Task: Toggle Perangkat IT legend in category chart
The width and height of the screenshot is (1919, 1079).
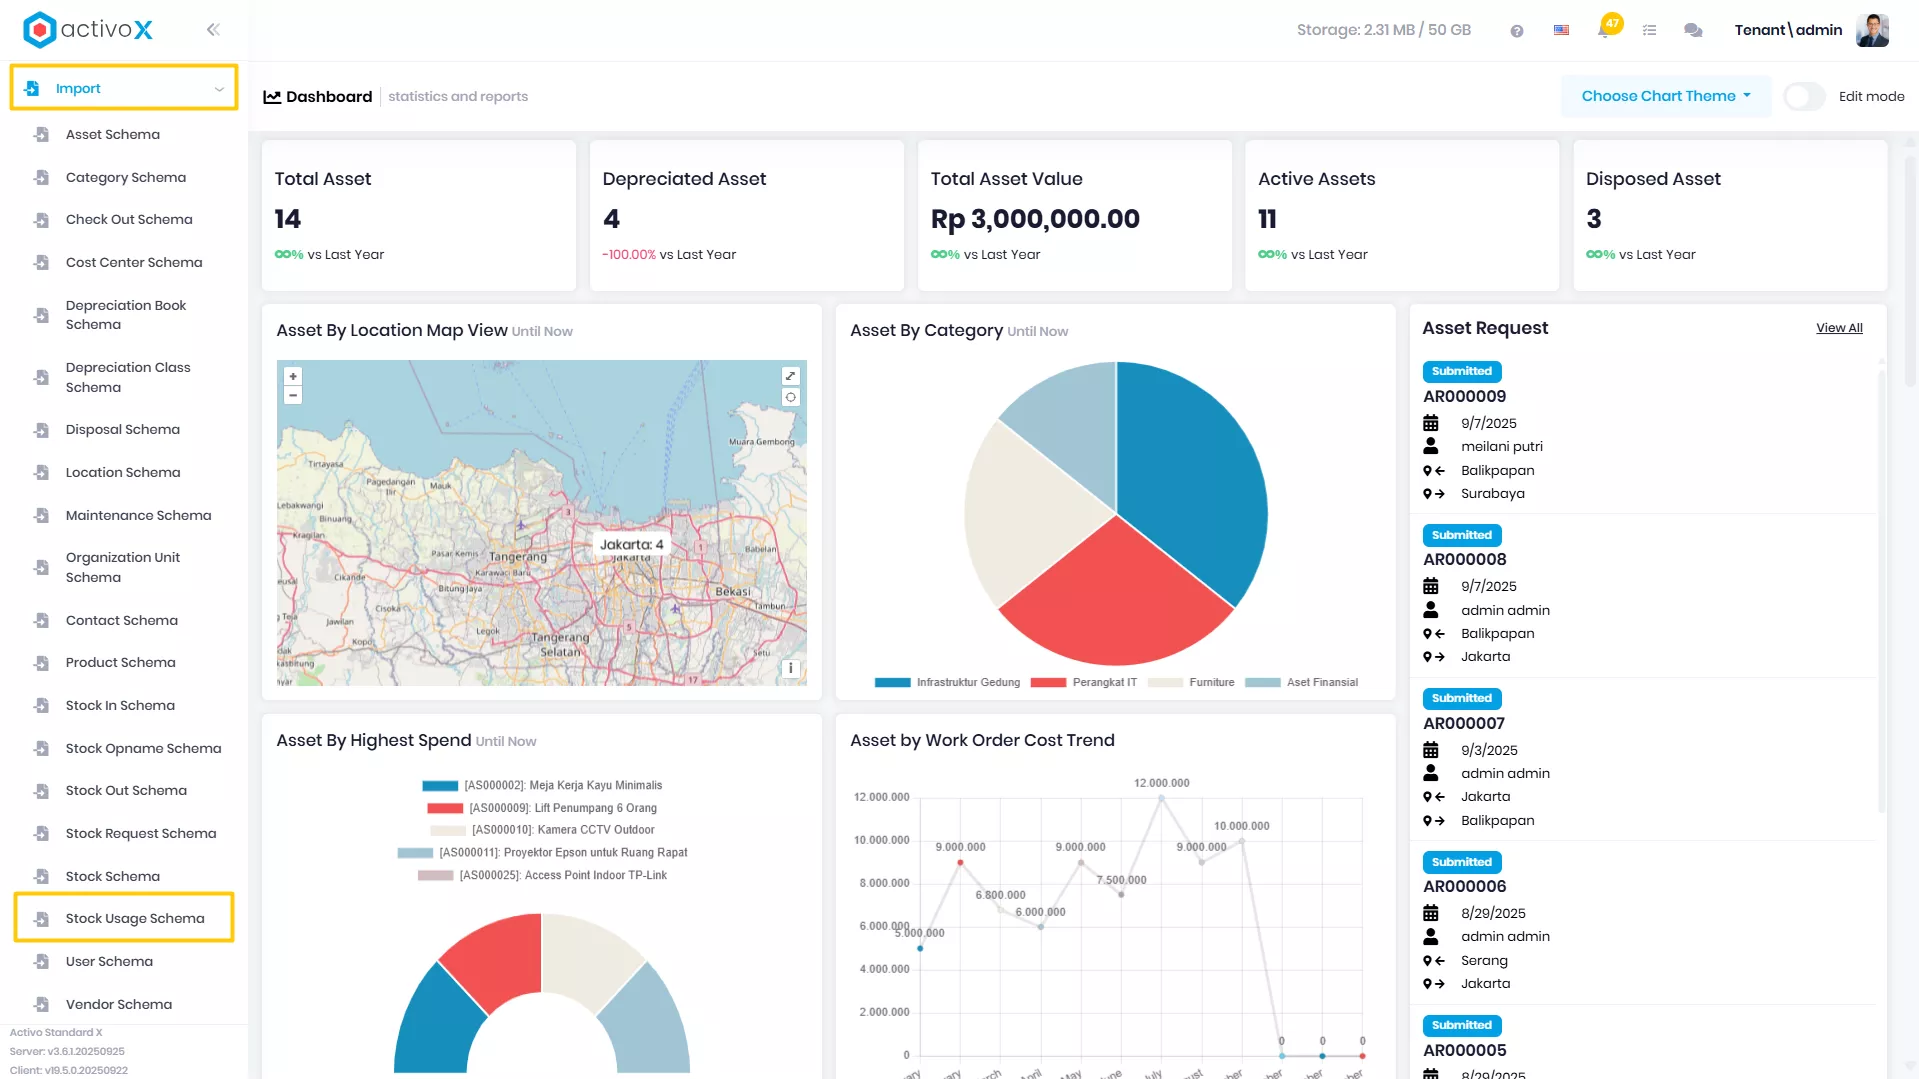Action: coord(1084,683)
